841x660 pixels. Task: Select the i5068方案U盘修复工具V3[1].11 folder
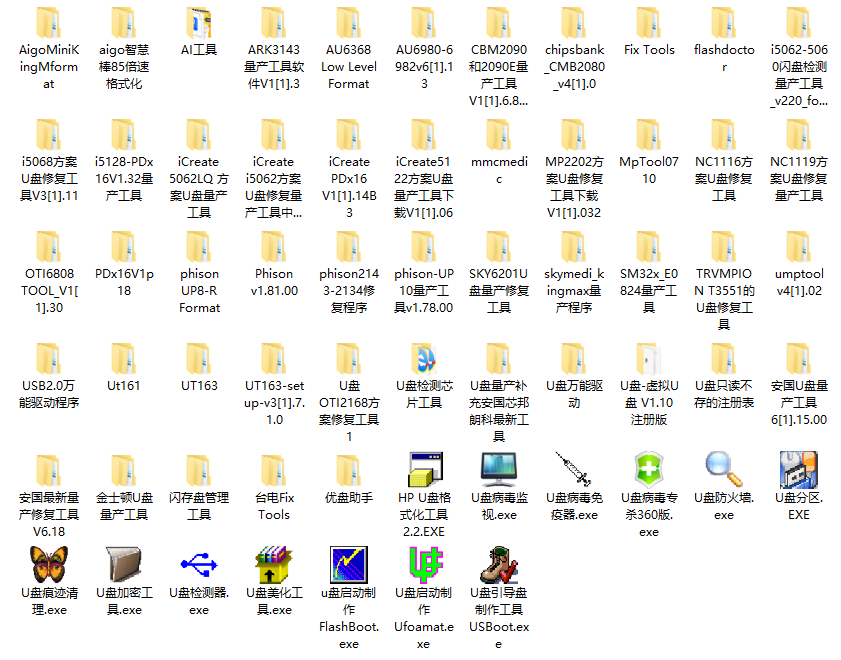click(49, 135)
